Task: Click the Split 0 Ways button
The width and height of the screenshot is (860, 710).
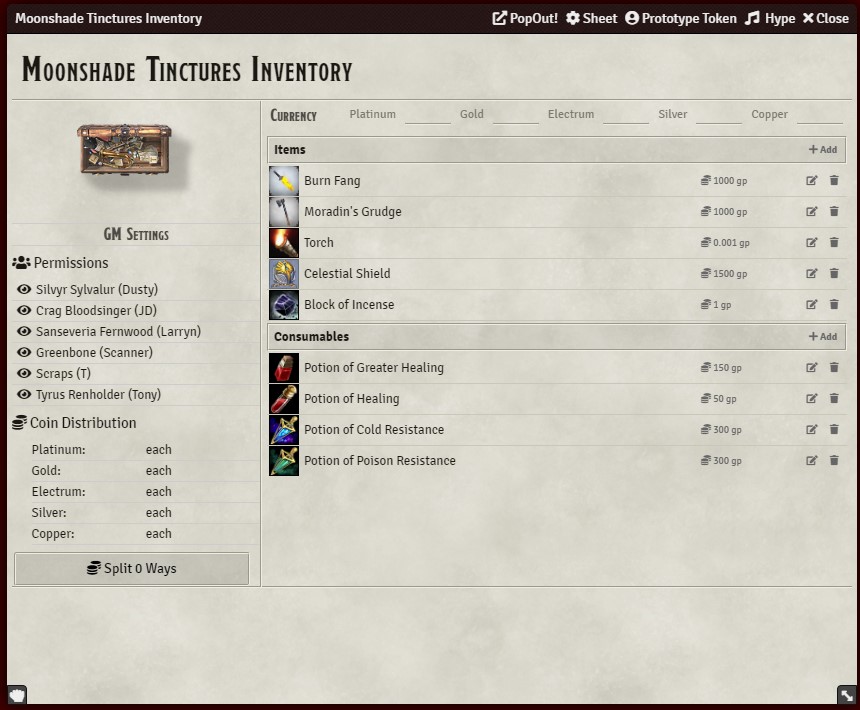Action: (132, 569)
